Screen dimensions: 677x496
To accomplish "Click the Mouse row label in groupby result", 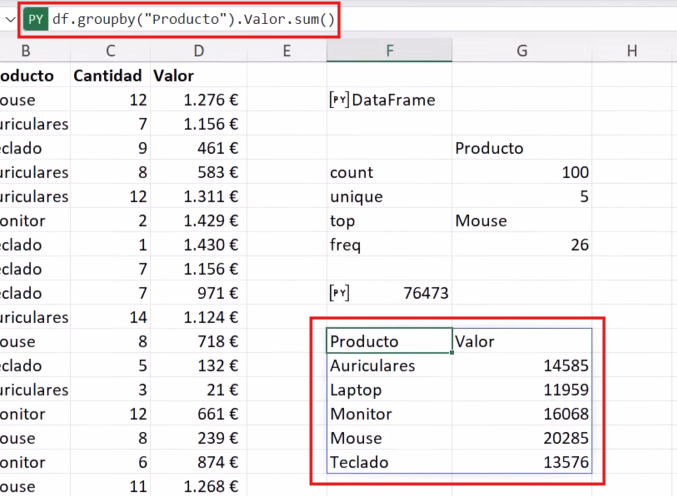I will pos(389,439).
